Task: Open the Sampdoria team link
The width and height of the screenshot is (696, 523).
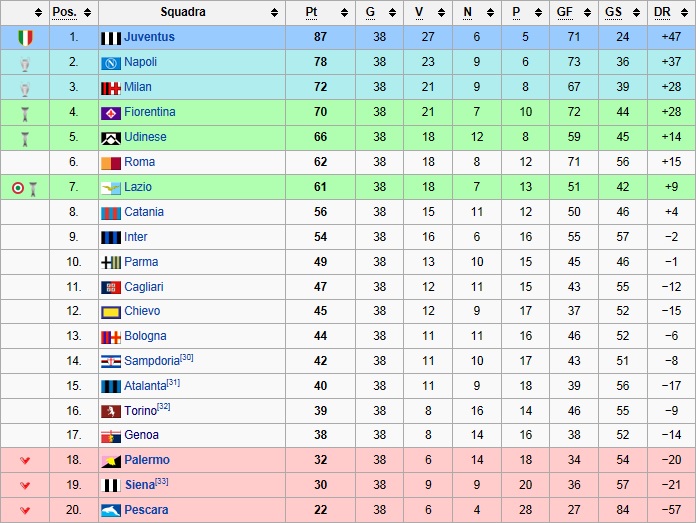Action: [152, 361]
